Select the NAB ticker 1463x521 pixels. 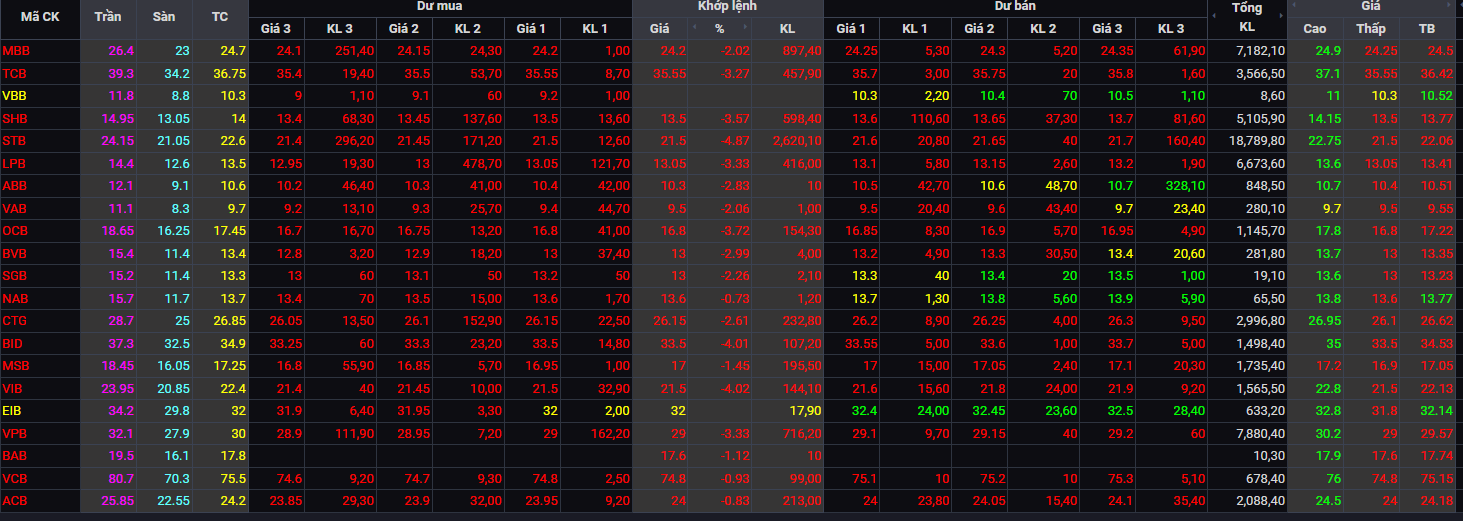[x=15, y=298]
